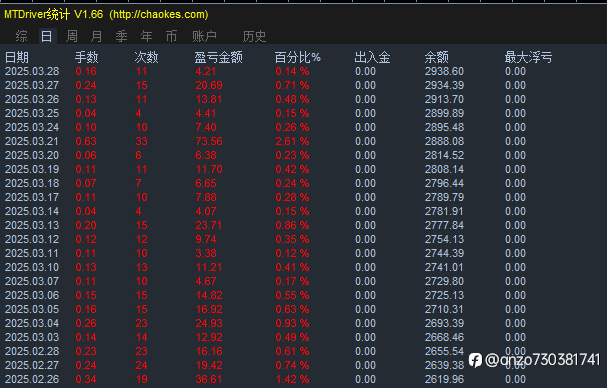
Task: Click balance value 2938.60
Action: (x=444, y=71)
